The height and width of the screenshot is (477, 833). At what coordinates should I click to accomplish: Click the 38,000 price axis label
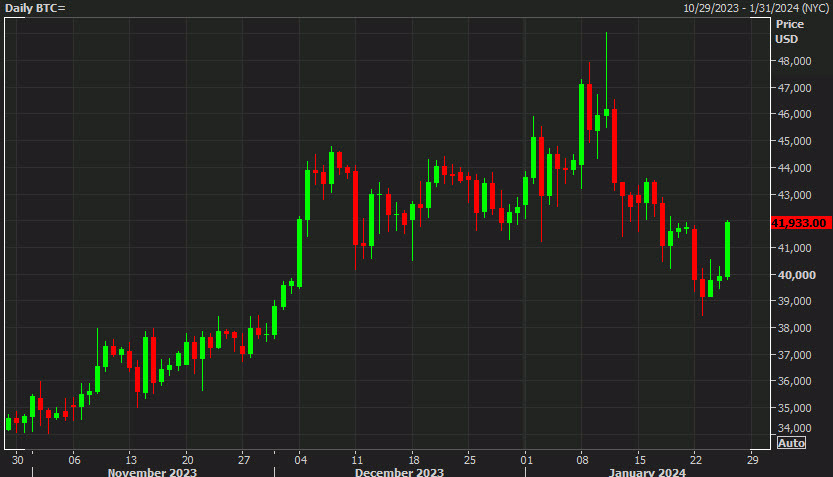pyautogui.click(x=794, y=328)
